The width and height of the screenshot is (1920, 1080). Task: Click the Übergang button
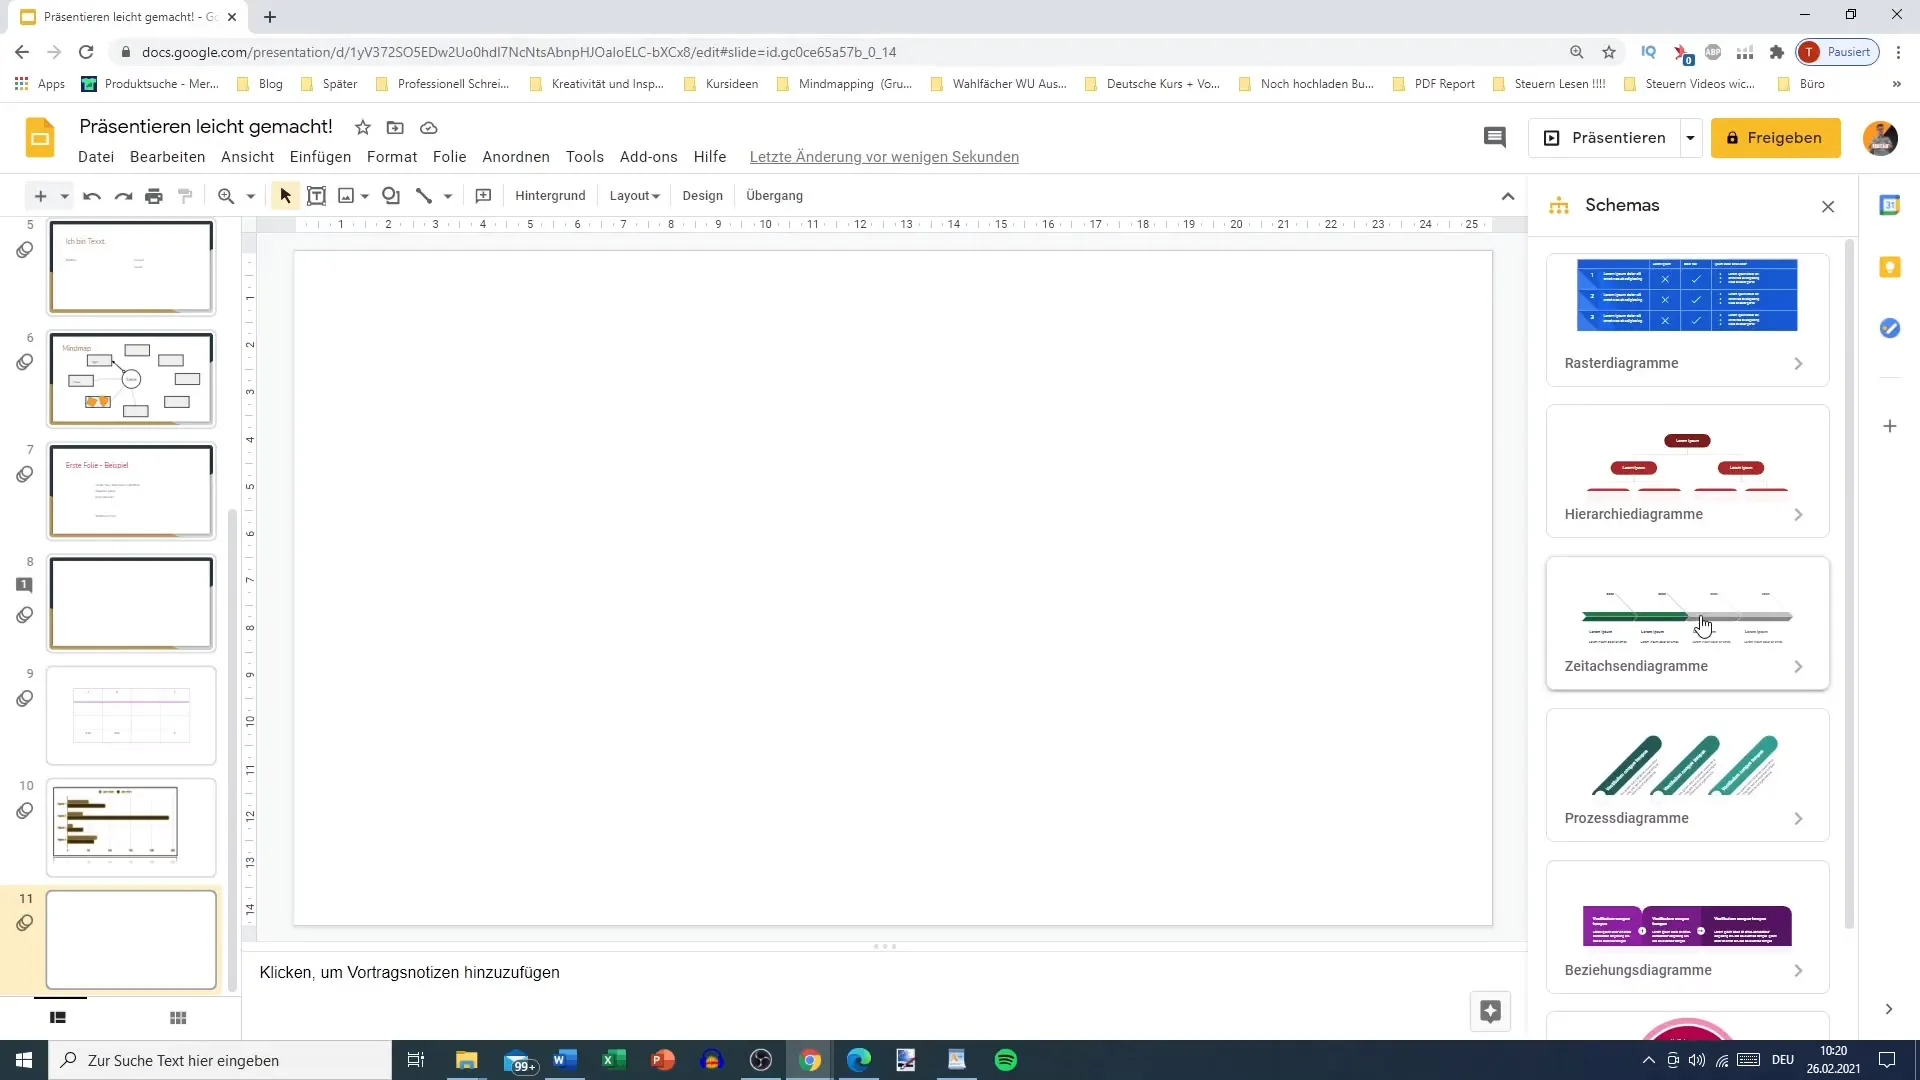pos(775,196)
